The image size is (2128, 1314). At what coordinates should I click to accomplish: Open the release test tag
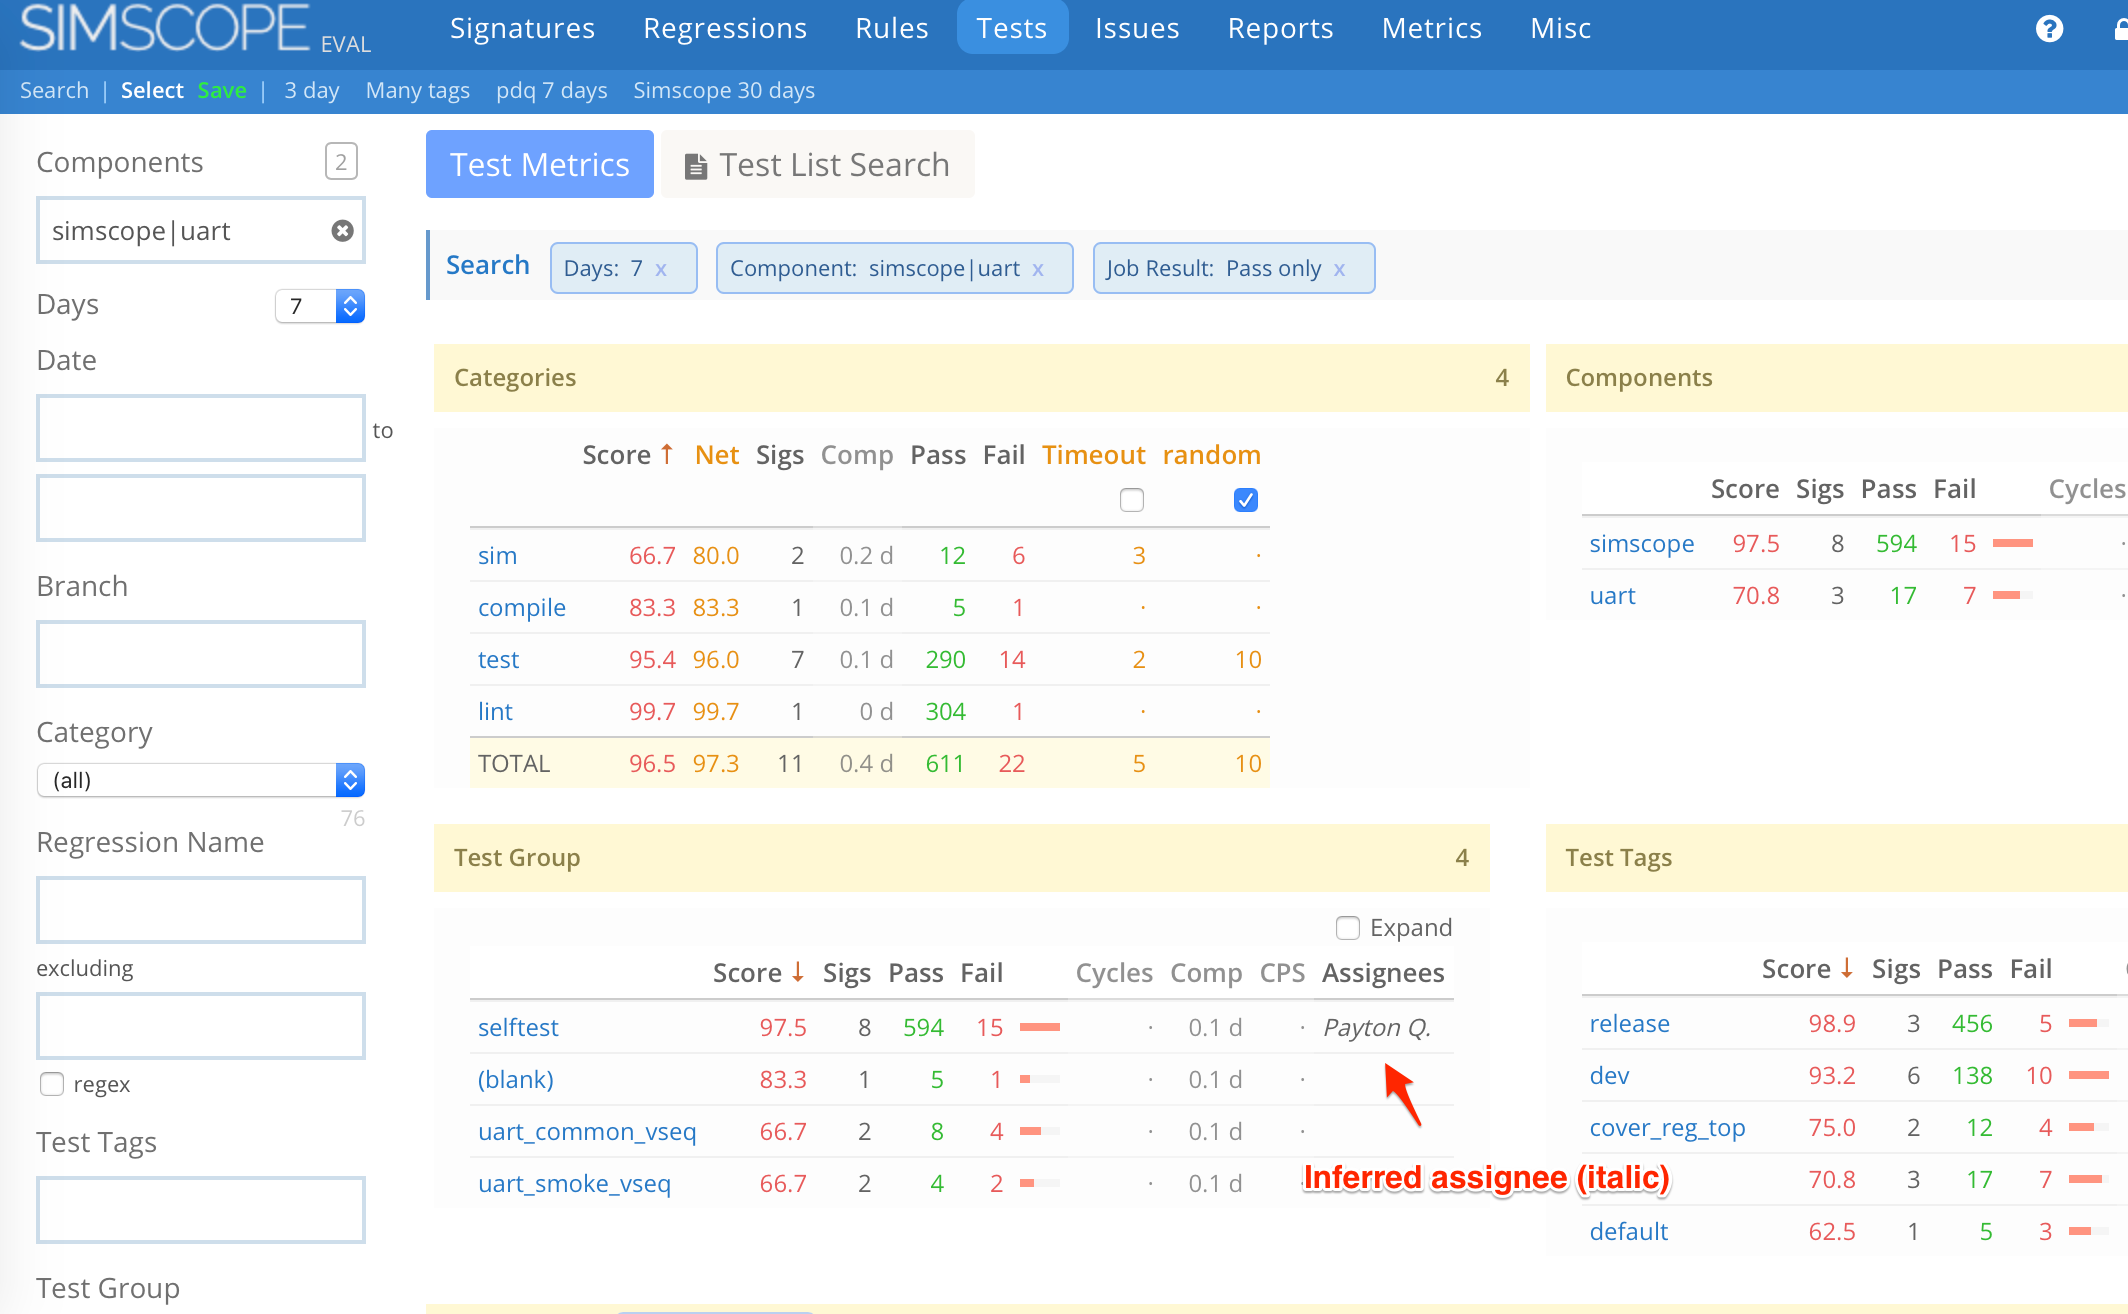pos(1630,1023)
